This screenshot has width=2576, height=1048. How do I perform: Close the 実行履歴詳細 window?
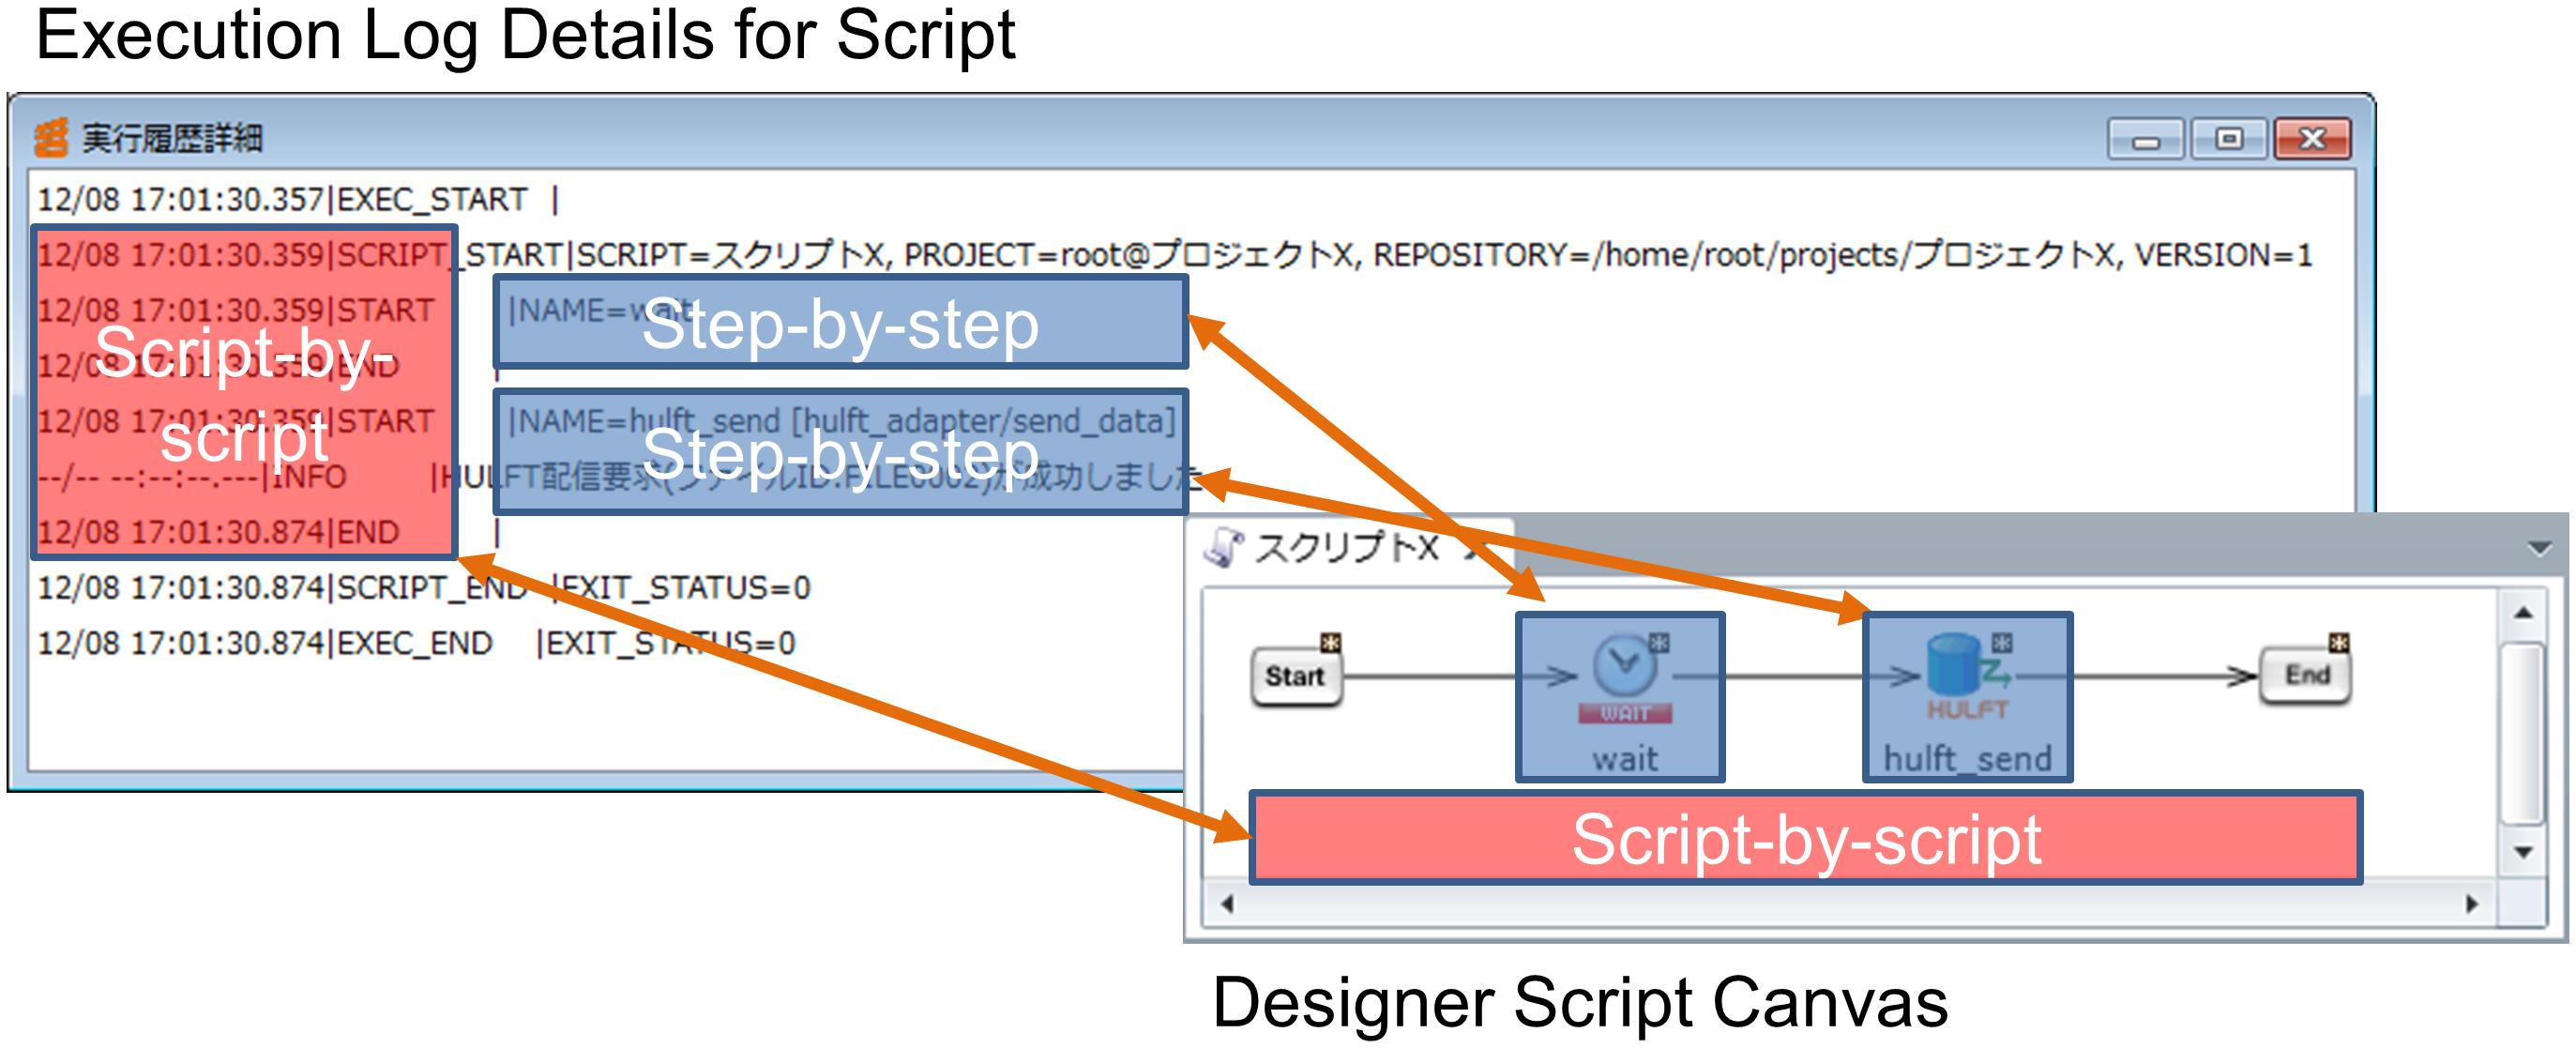pos(2312,139)
